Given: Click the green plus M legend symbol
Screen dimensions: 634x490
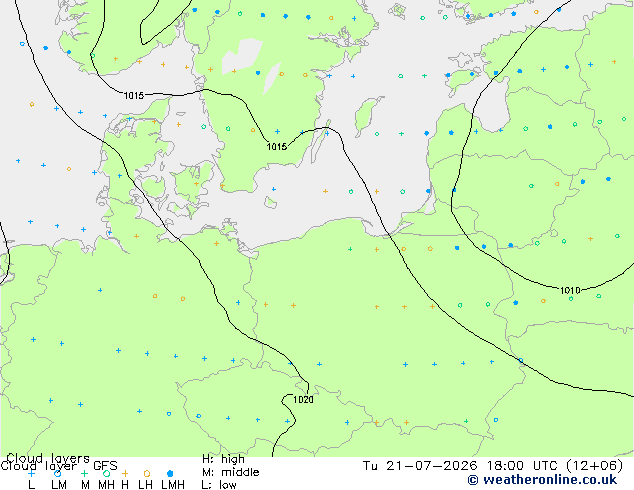Looking at the screenshot, I should click(85, 473).
